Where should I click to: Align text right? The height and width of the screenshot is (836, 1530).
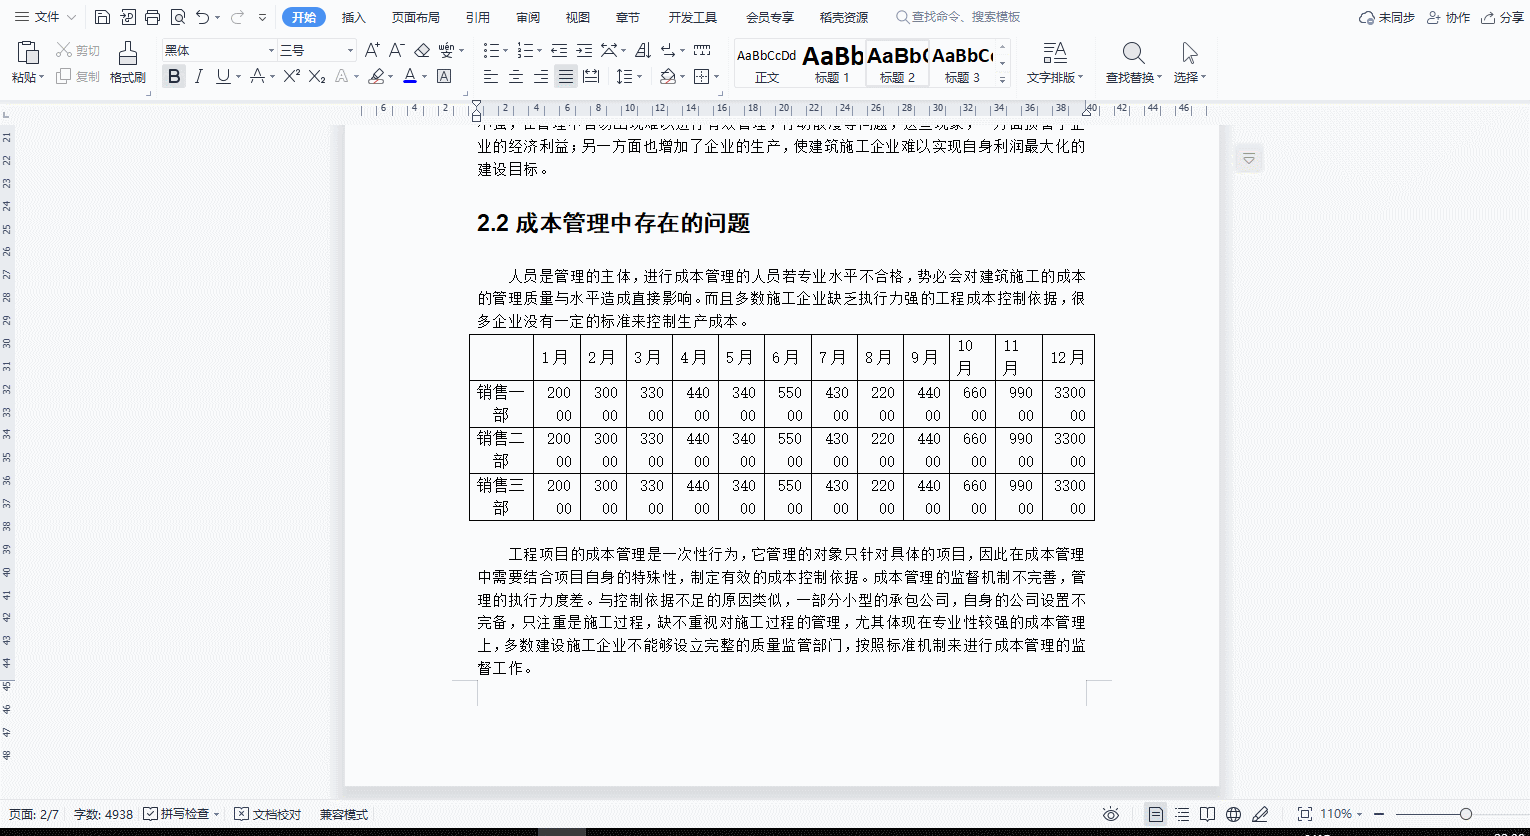(x=540, y=76)
